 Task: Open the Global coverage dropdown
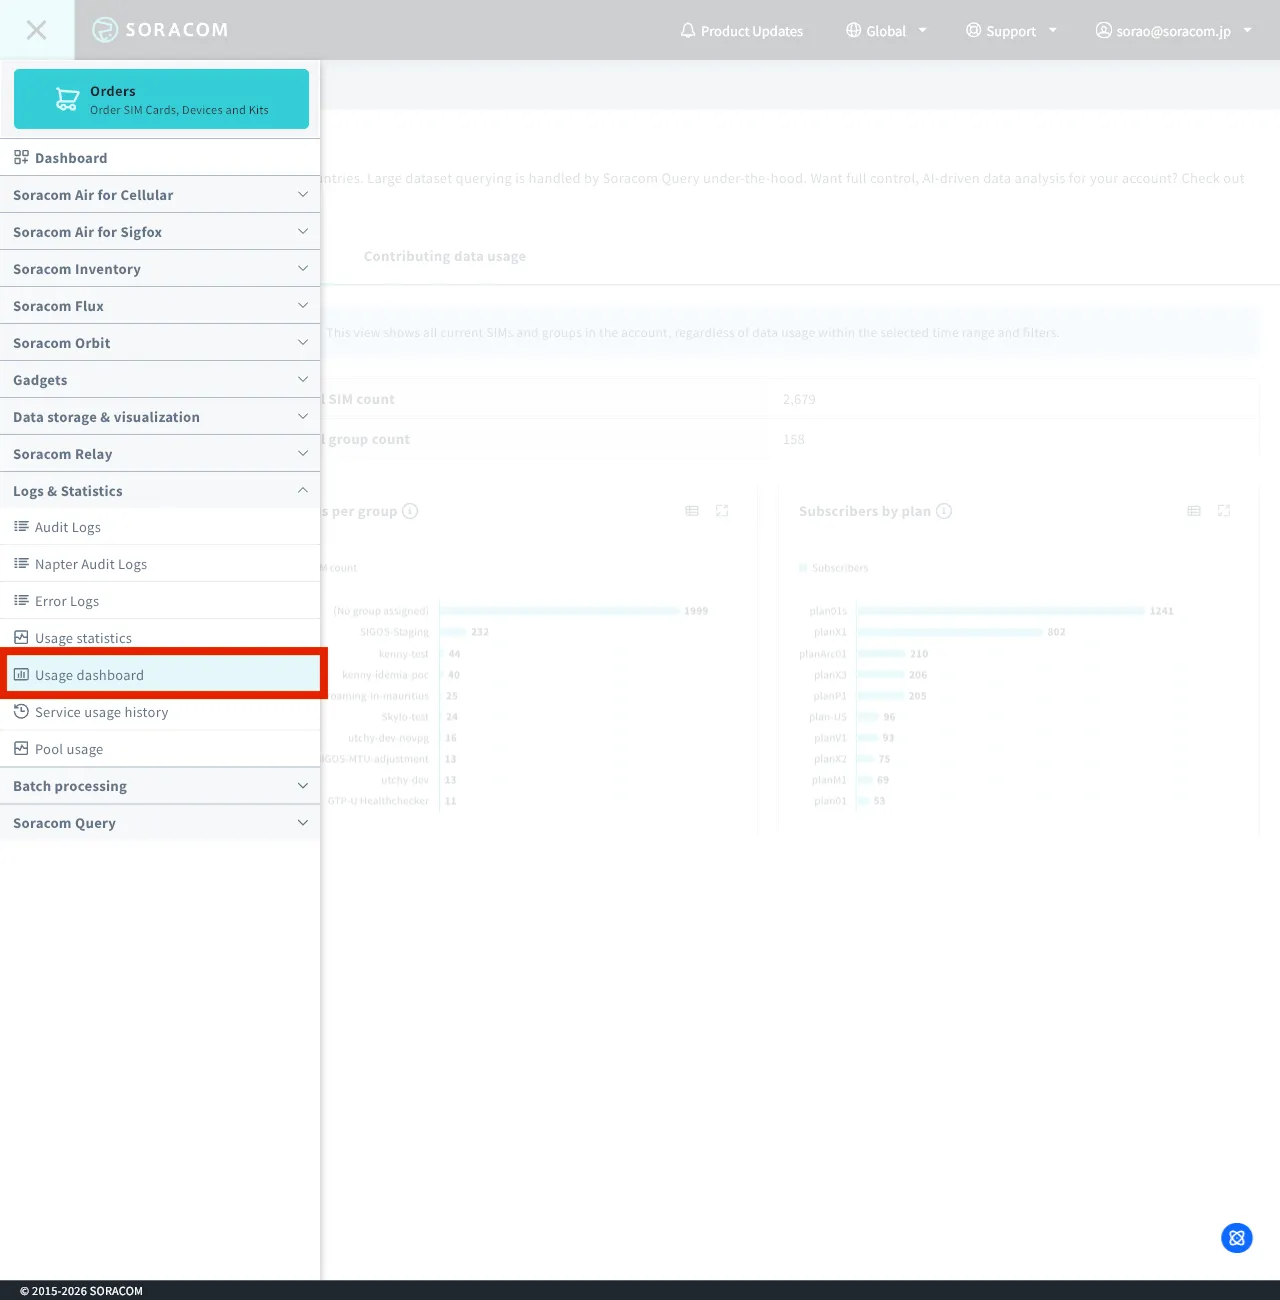click(886, 31)
